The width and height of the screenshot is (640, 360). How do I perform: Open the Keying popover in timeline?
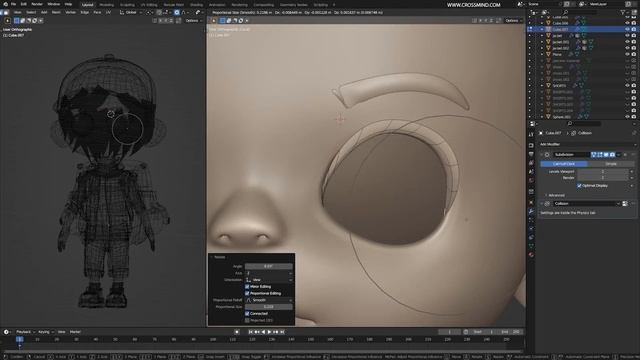tap(45, 332)
